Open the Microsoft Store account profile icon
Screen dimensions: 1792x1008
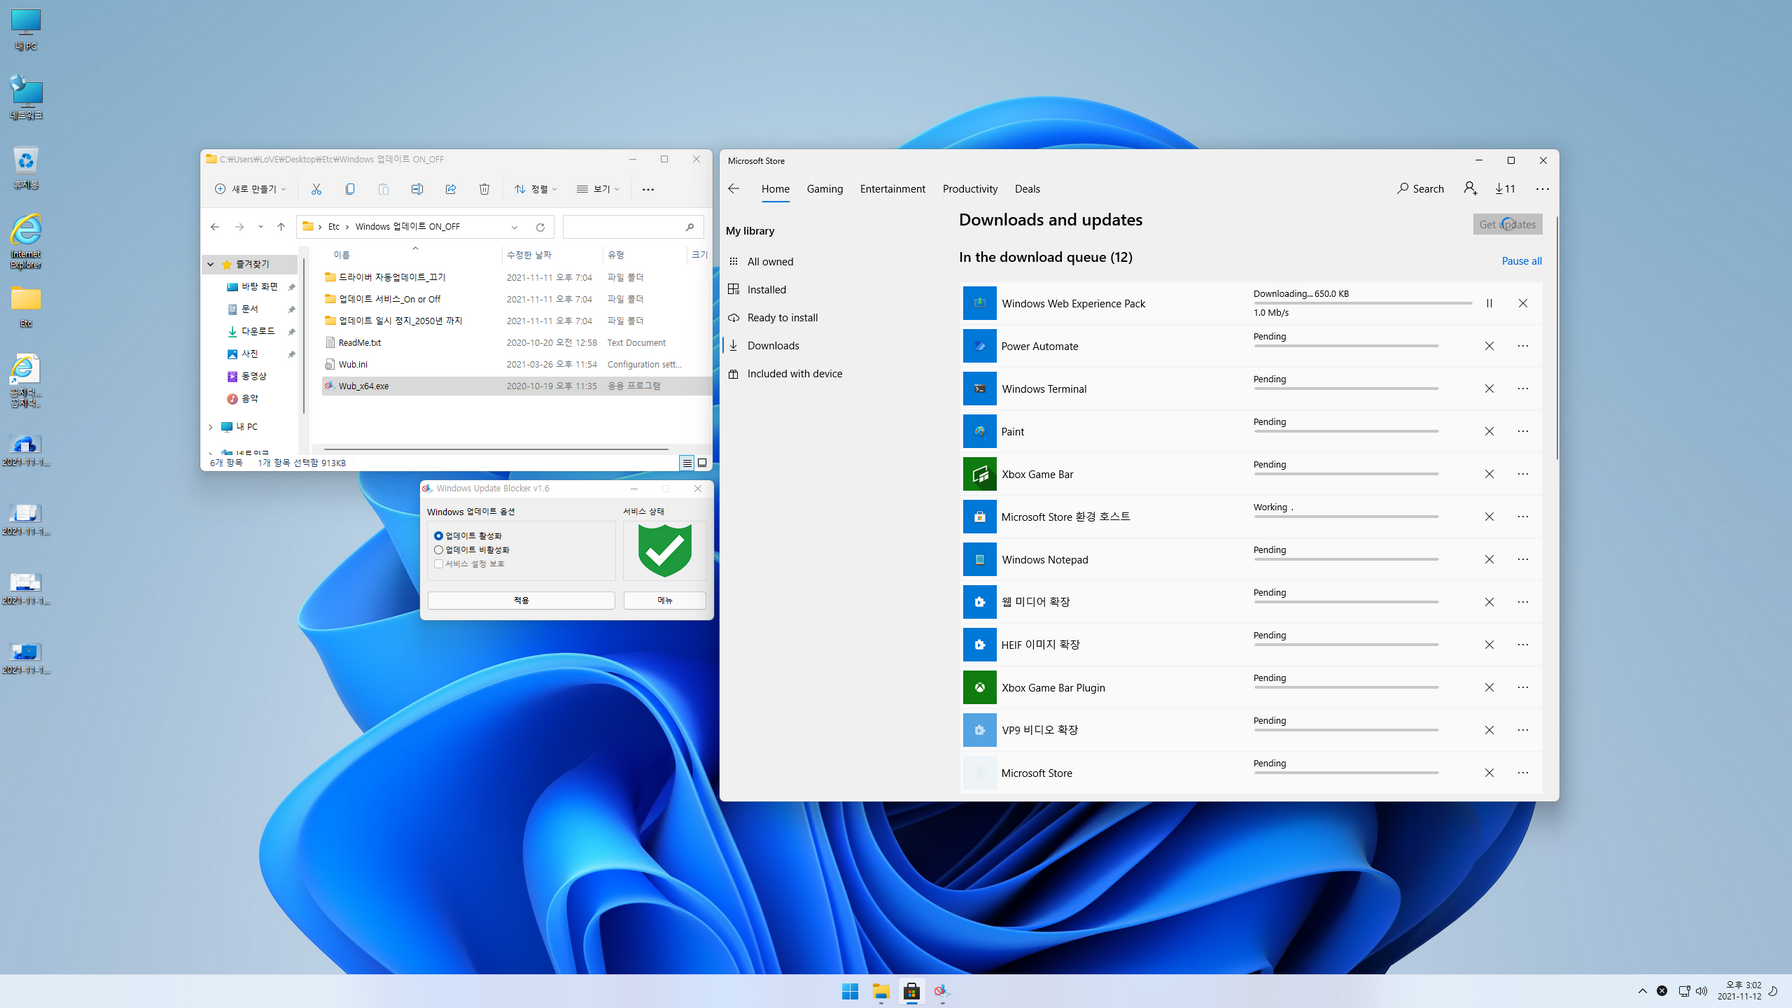click(1470, 188)
